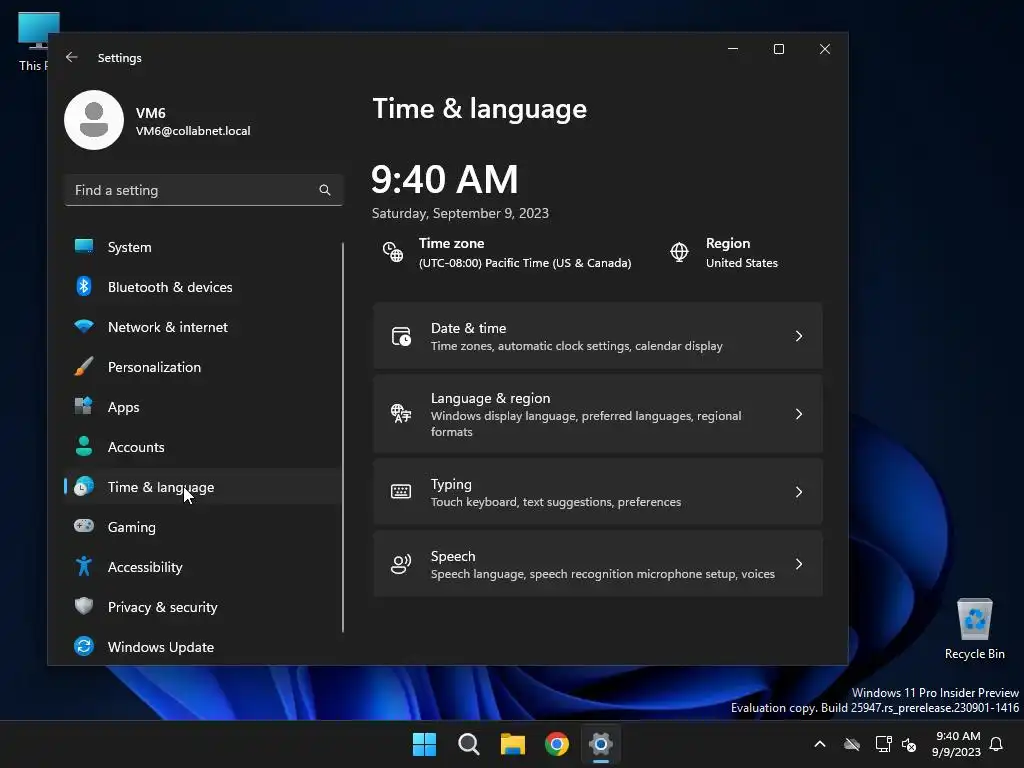This screenshot has width=1024, height=768.
Task: Open the Personalization section
Action: click(x=154, y=367)
